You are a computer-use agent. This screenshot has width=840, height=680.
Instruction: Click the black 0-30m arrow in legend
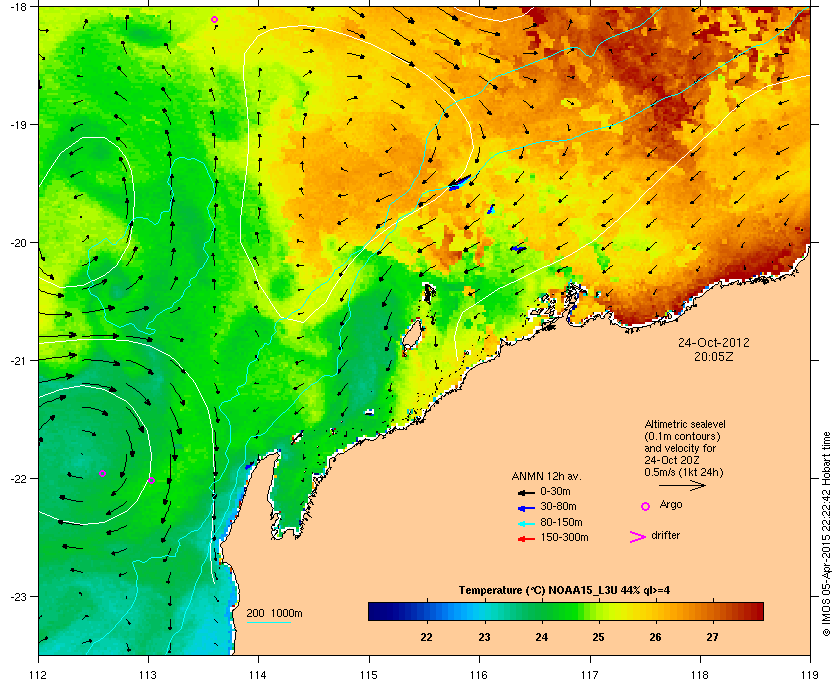[526, 492]
